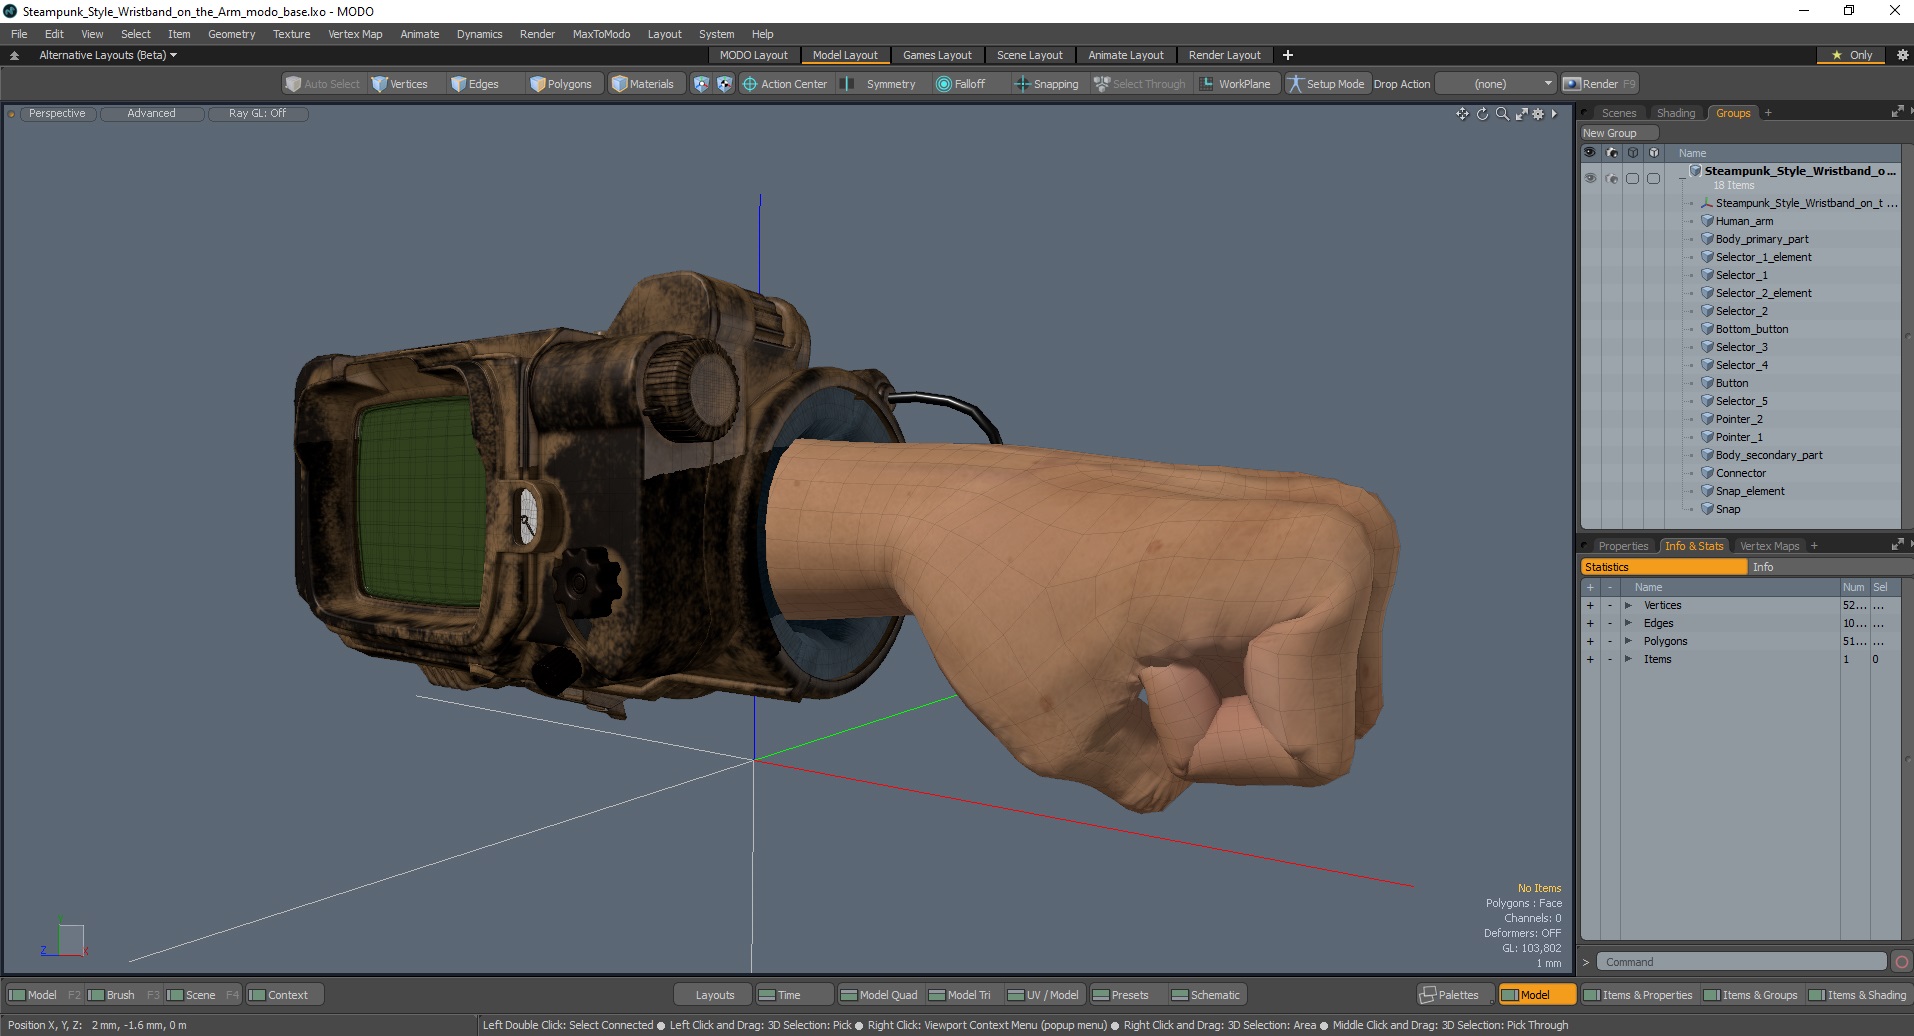
Task: Click the viewport zoom magnifier icon
Action: (x=1502, y=114)
